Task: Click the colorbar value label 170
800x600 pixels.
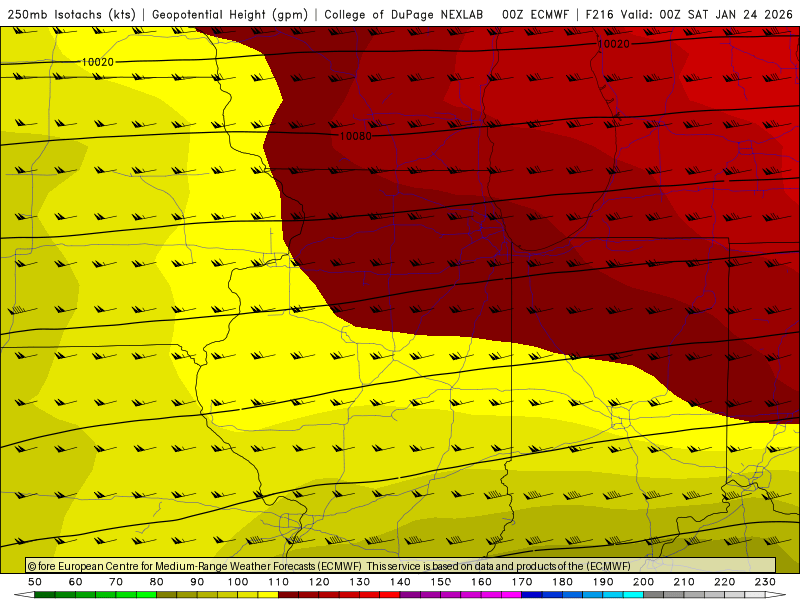Action: tap(521, 582)
